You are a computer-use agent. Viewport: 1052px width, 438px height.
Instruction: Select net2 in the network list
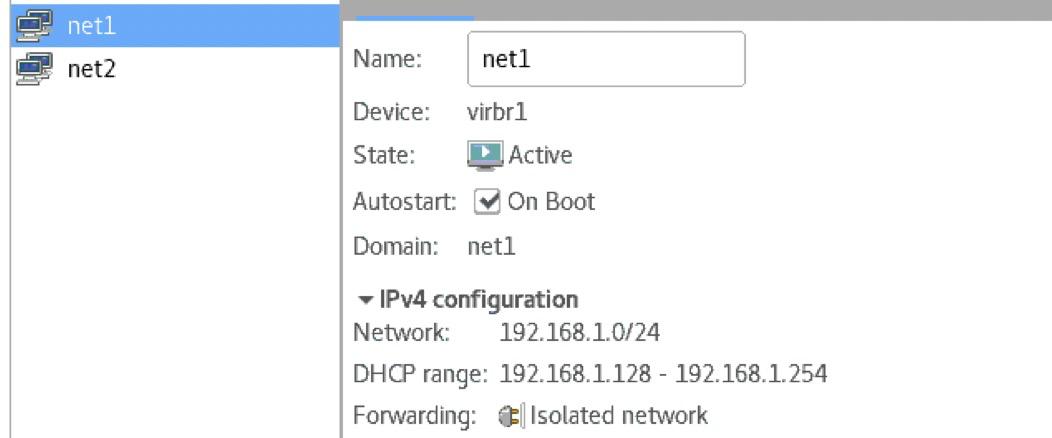174,68
